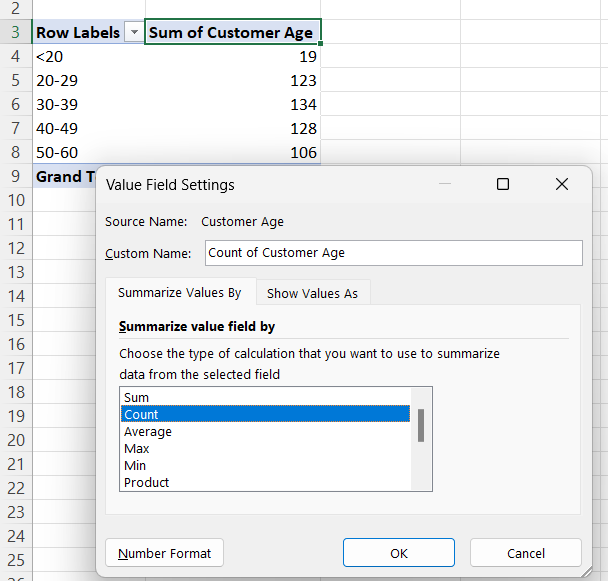Pick Average as the calculation type

pos(147,432)
